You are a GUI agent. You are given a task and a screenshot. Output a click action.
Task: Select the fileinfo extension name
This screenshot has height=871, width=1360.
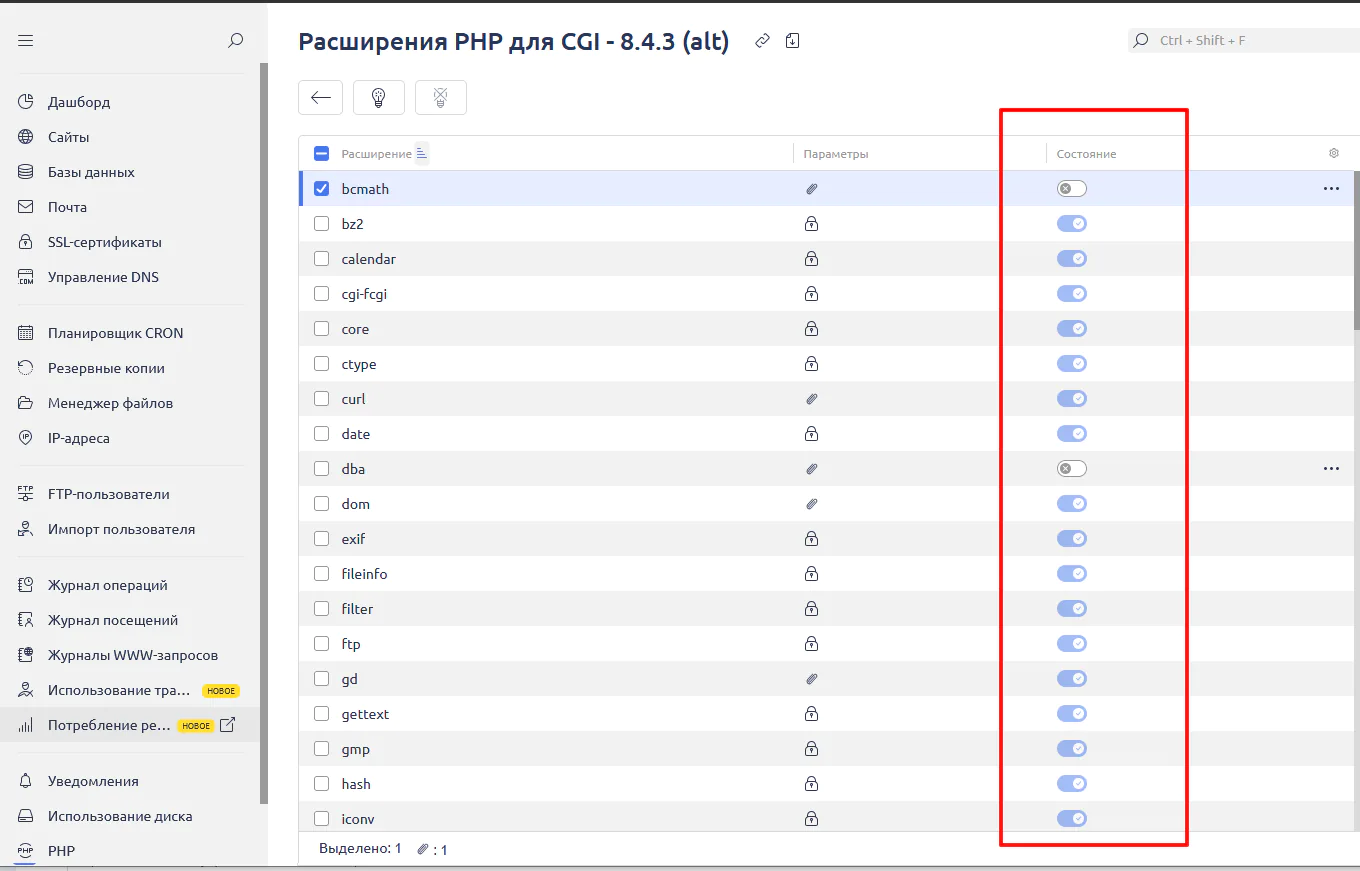tap(364, 574)
